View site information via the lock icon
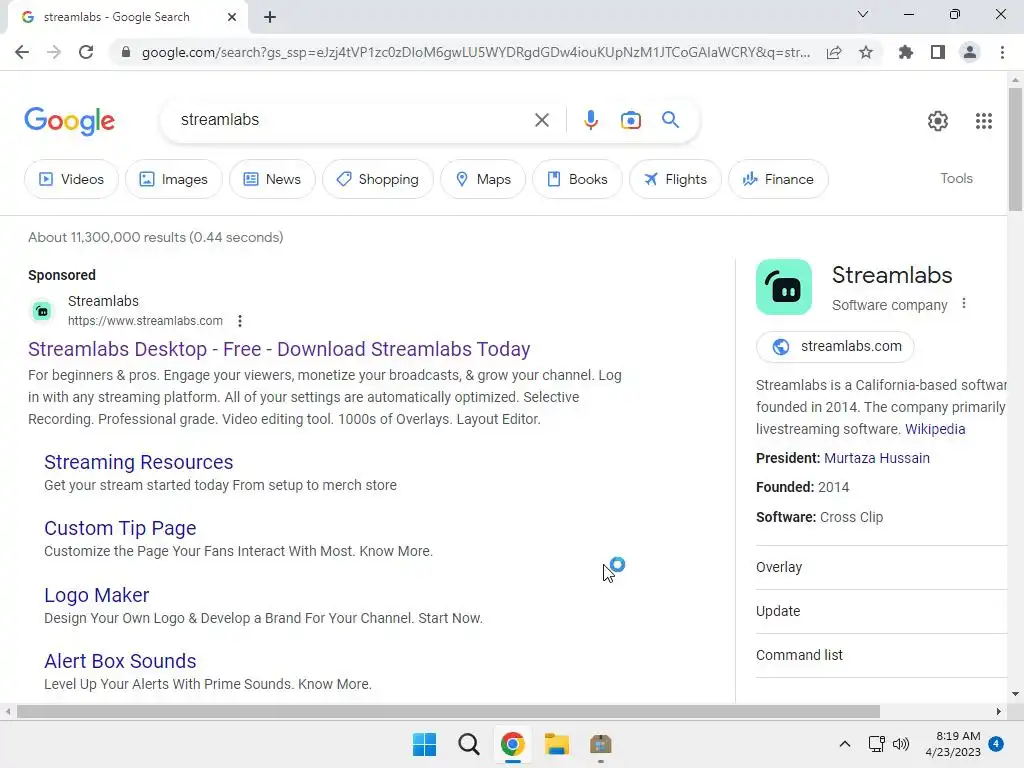Screen dimensions: 1024x768 (x=126, y=52)
